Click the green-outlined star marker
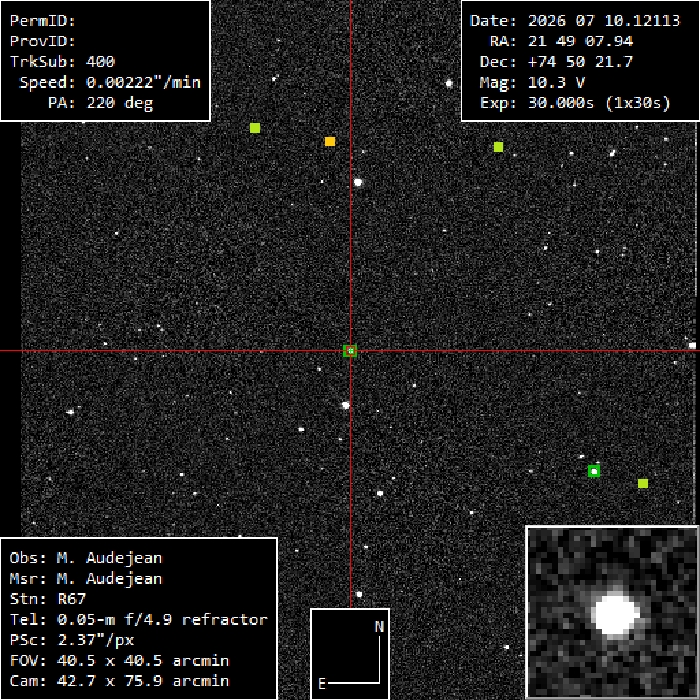Screen dimensions: 700x700 (594, 471)
